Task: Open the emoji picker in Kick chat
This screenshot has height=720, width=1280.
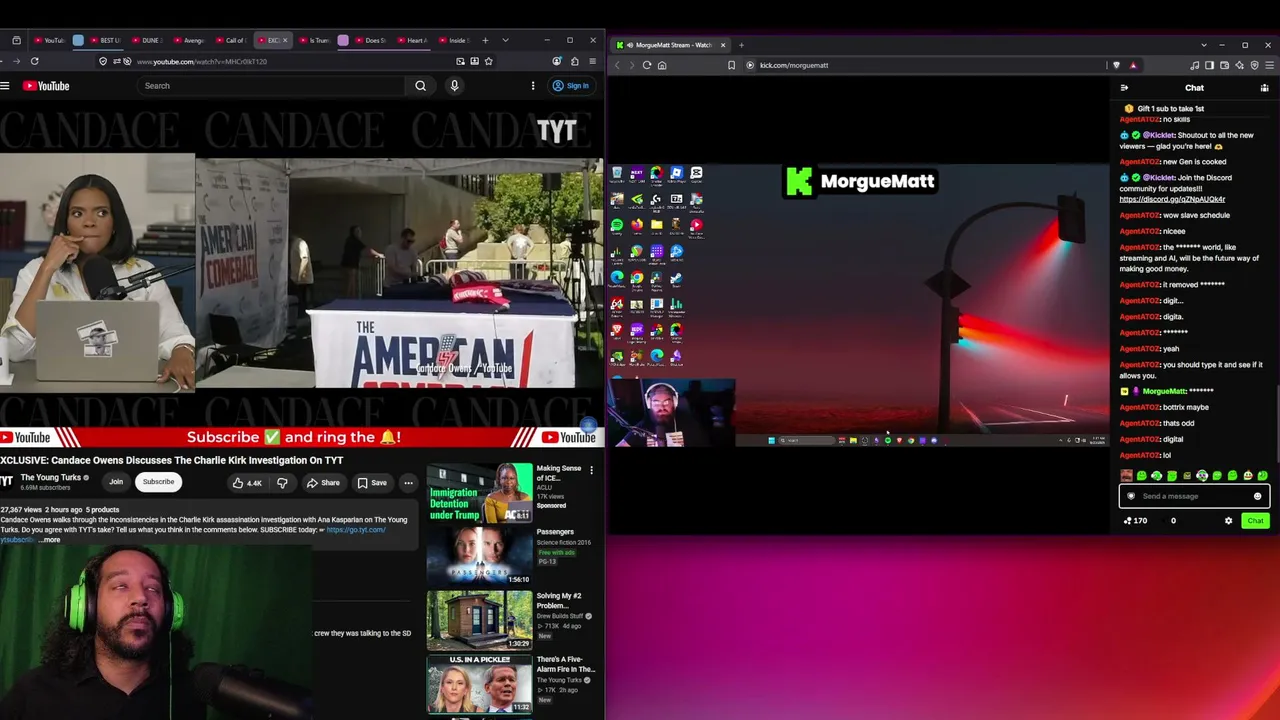Action: coord(1258,496)
